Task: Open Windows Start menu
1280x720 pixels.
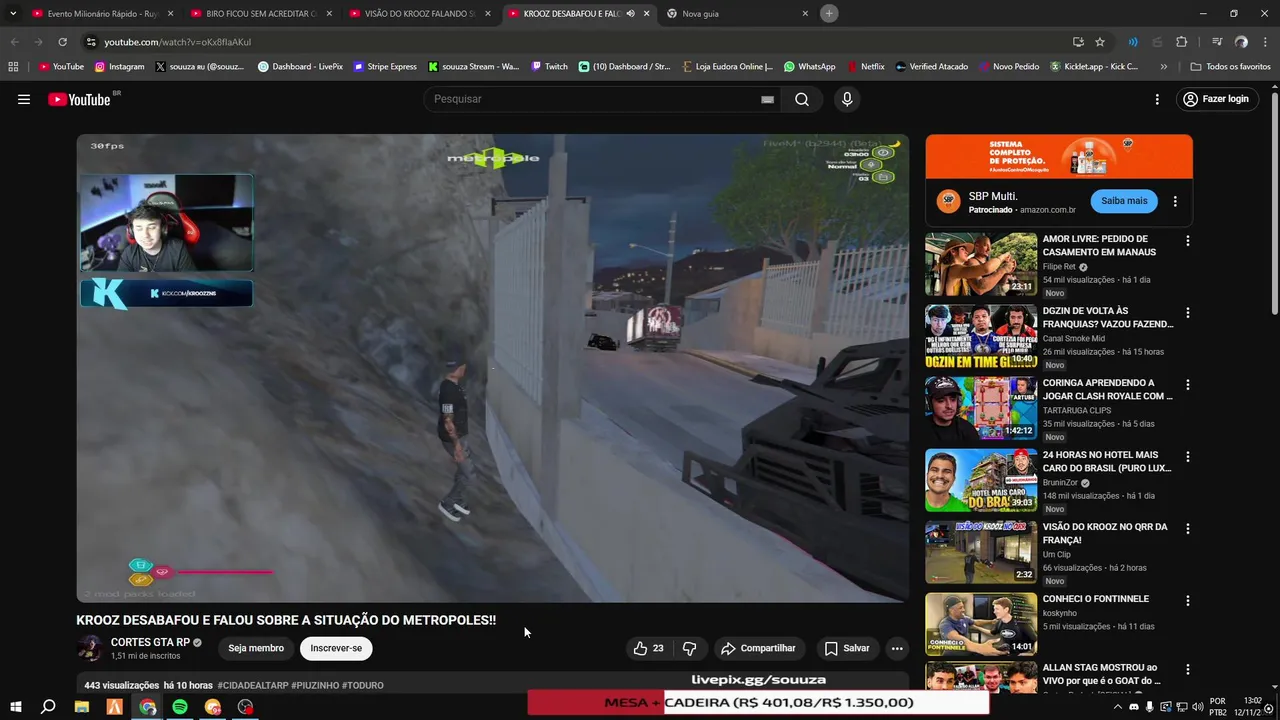Action: pyautogui.click(x=16, y=707)
